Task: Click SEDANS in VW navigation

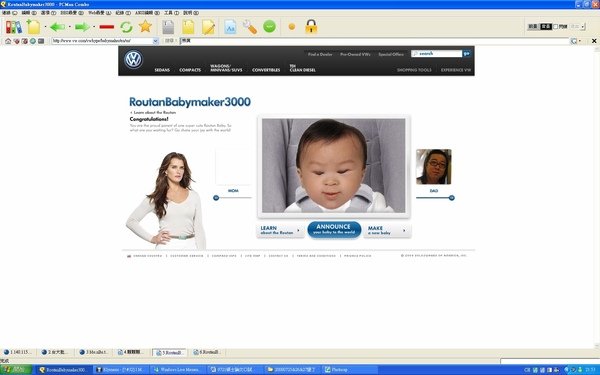Action: coord(162,70)
